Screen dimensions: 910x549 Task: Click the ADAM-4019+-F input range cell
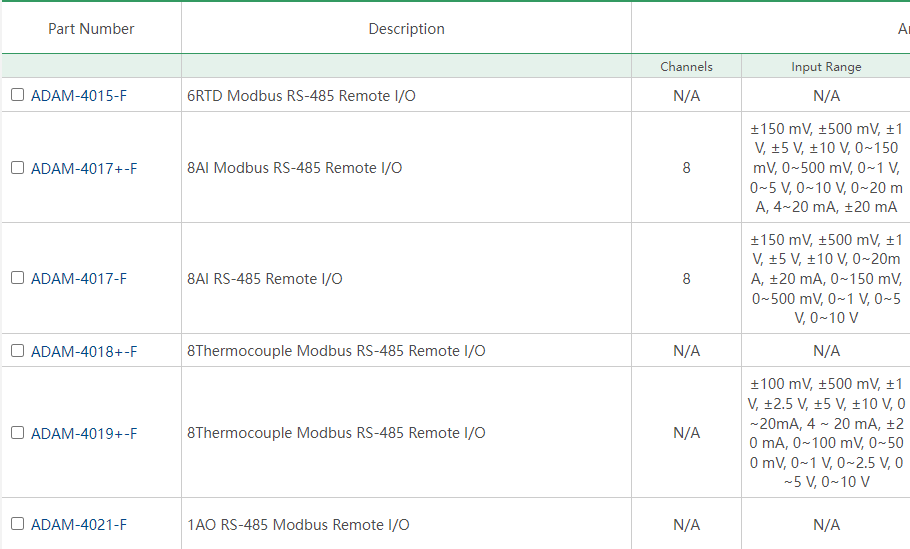[826, 432]
